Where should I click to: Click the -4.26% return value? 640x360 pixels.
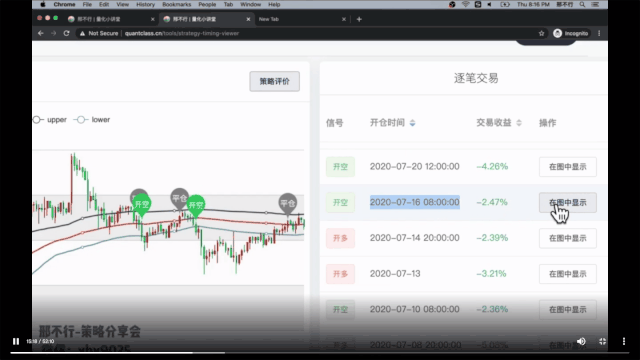point(492,167)
